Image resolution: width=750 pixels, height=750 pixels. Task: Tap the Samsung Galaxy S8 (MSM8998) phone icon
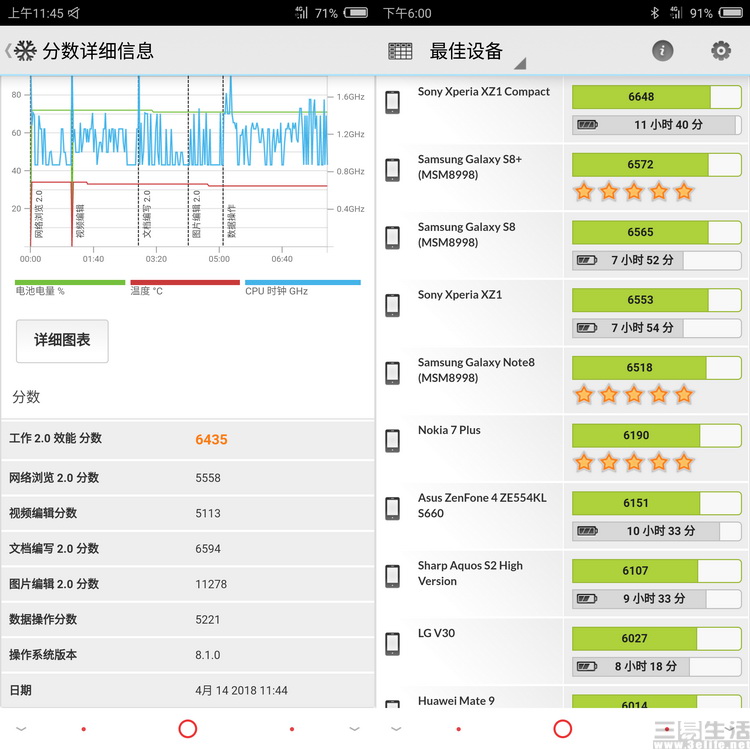pyautogui.click(x=393, y=238)
